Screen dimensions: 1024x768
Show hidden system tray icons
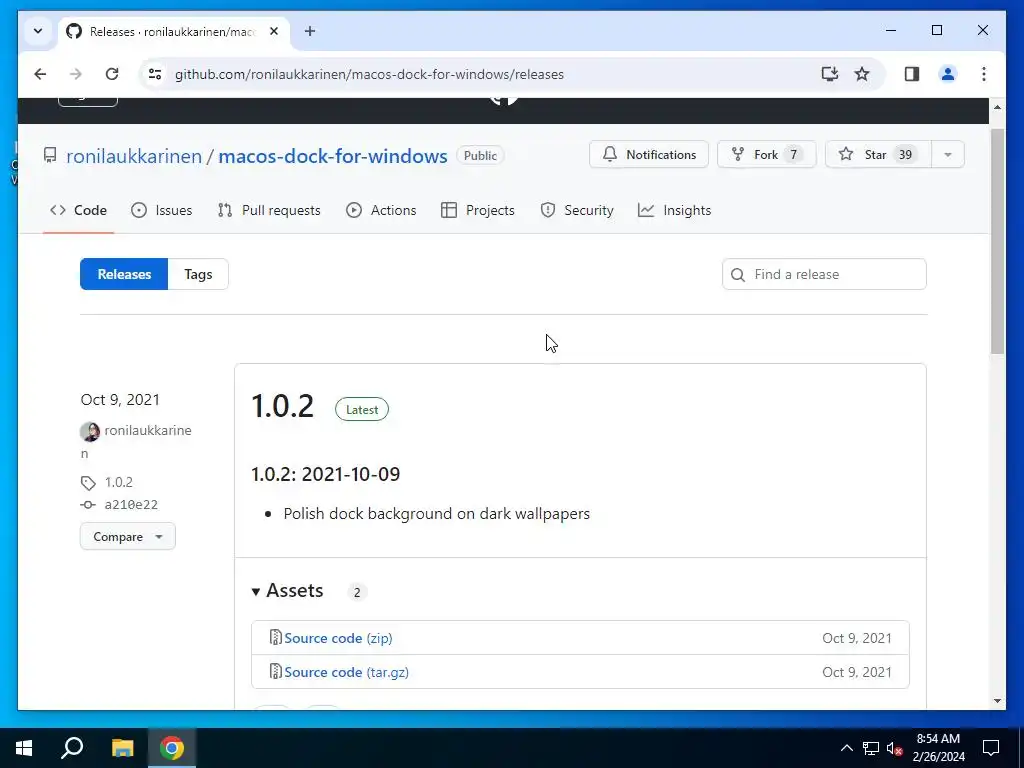click(x=846, y=748)
